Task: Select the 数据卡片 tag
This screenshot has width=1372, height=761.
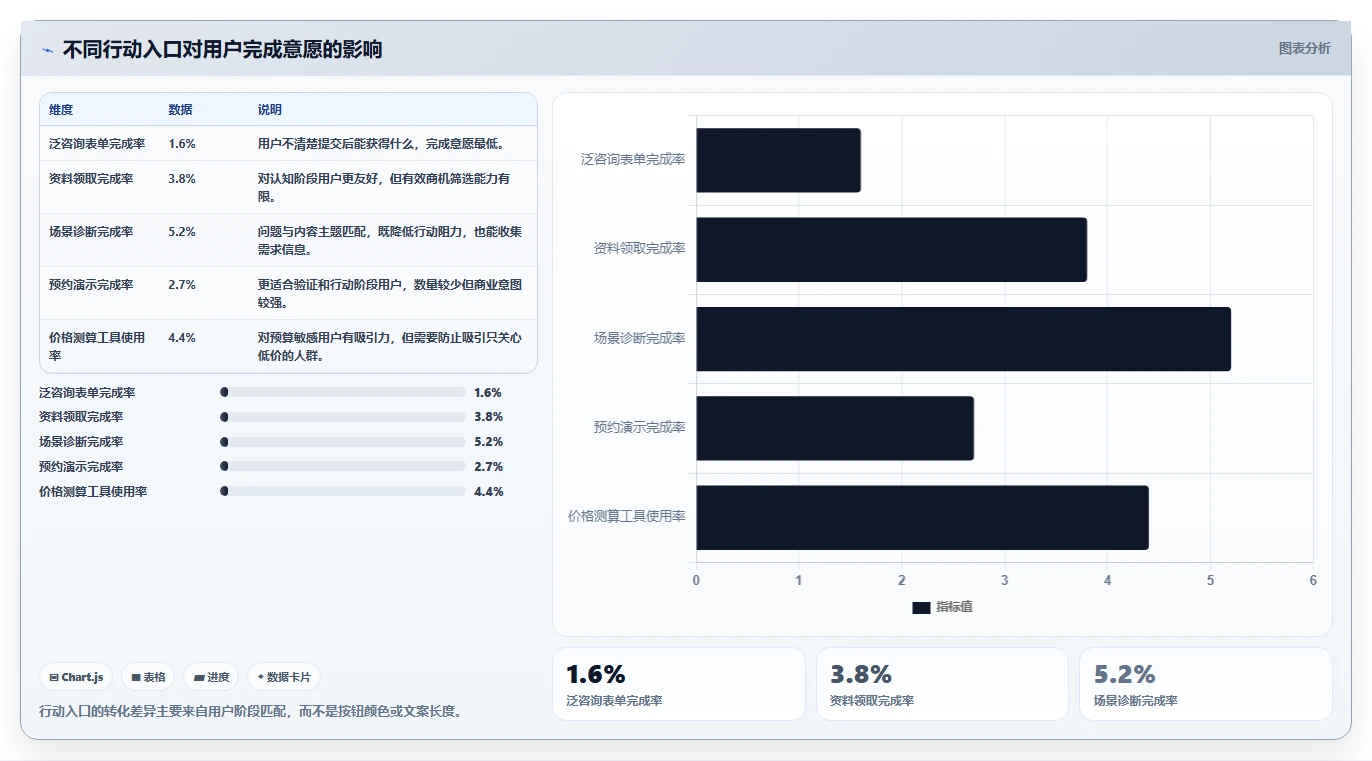Action: tap(284, 677)
